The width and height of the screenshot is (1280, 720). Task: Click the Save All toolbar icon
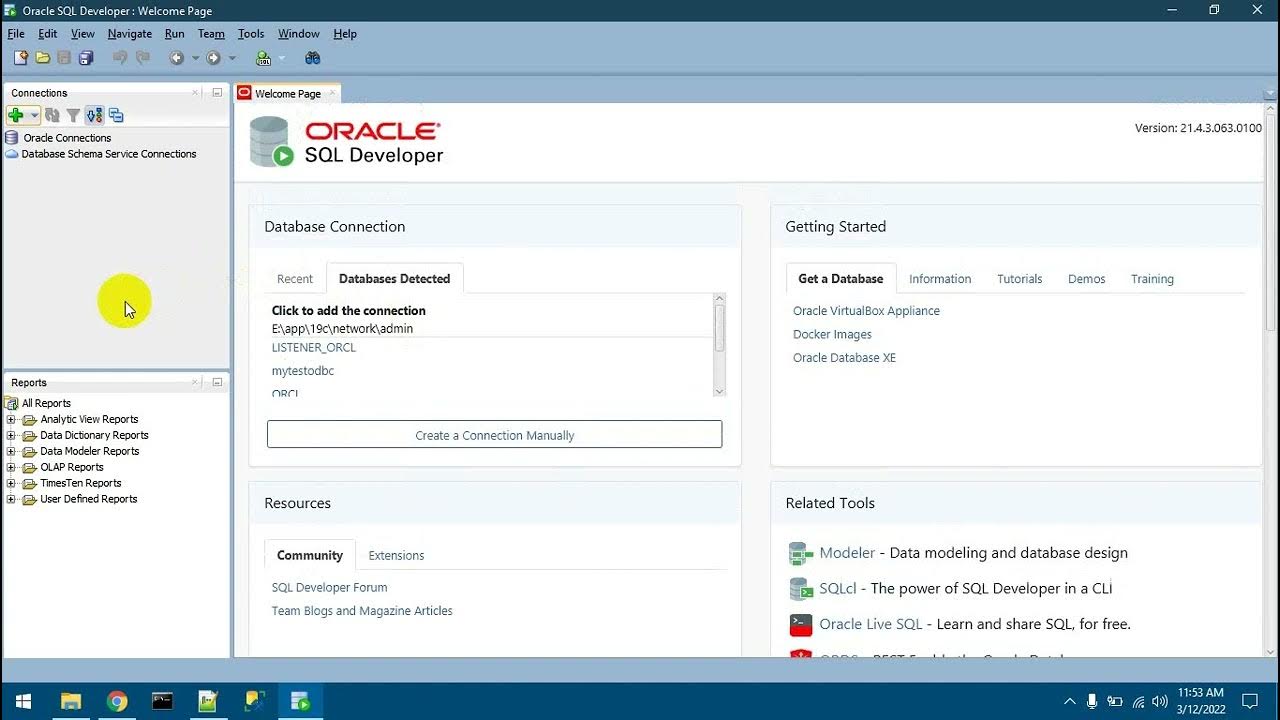pyautogui.click(x=86, y=58)
